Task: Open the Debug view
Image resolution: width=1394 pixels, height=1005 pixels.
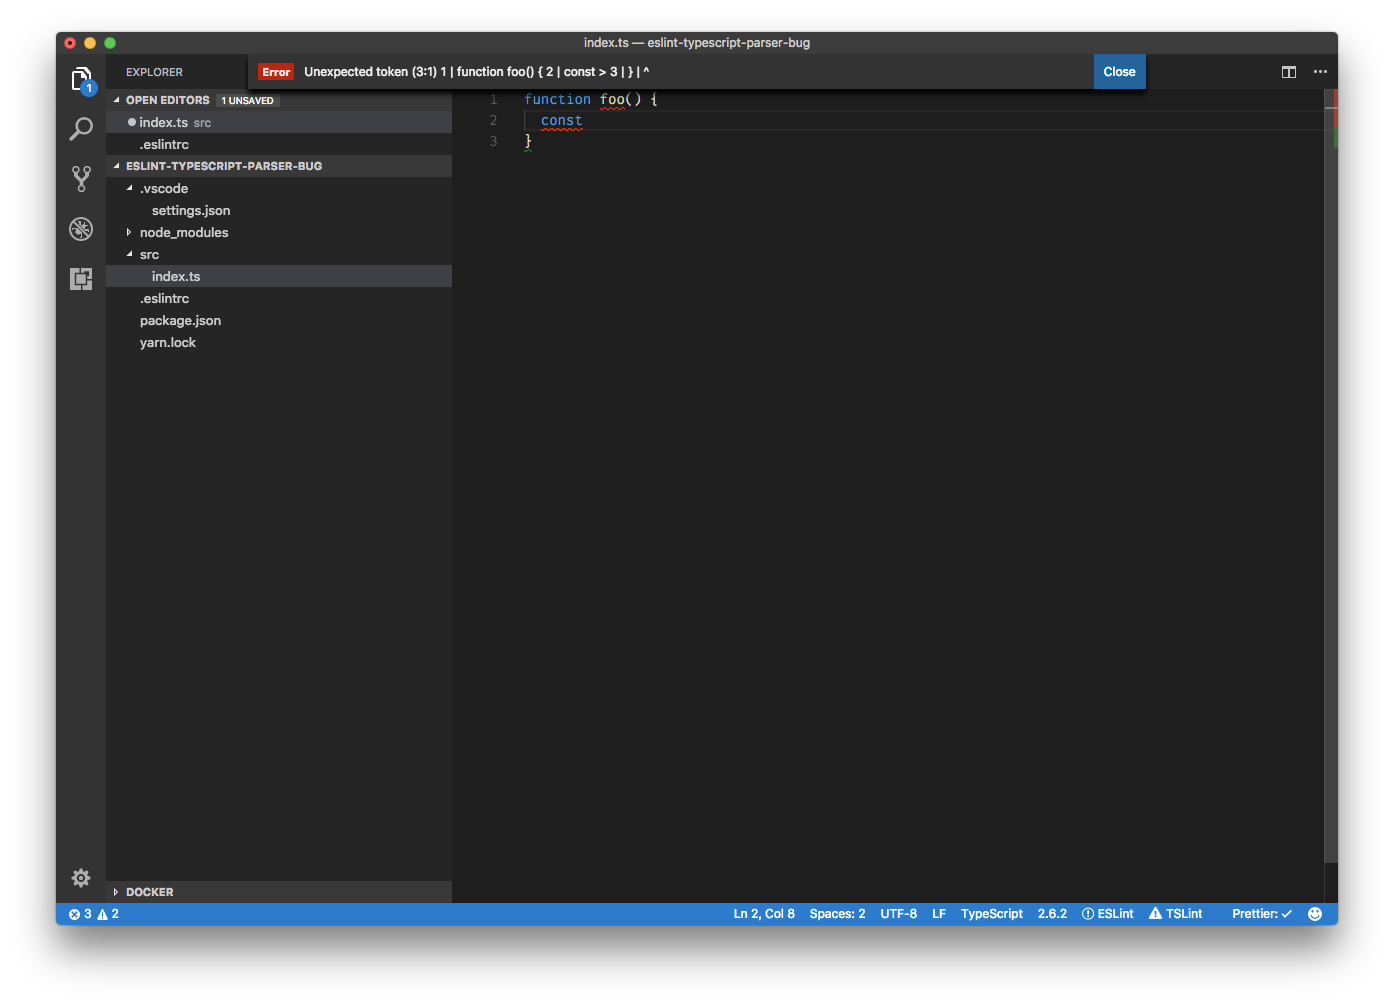Action: tap(81, 229)
